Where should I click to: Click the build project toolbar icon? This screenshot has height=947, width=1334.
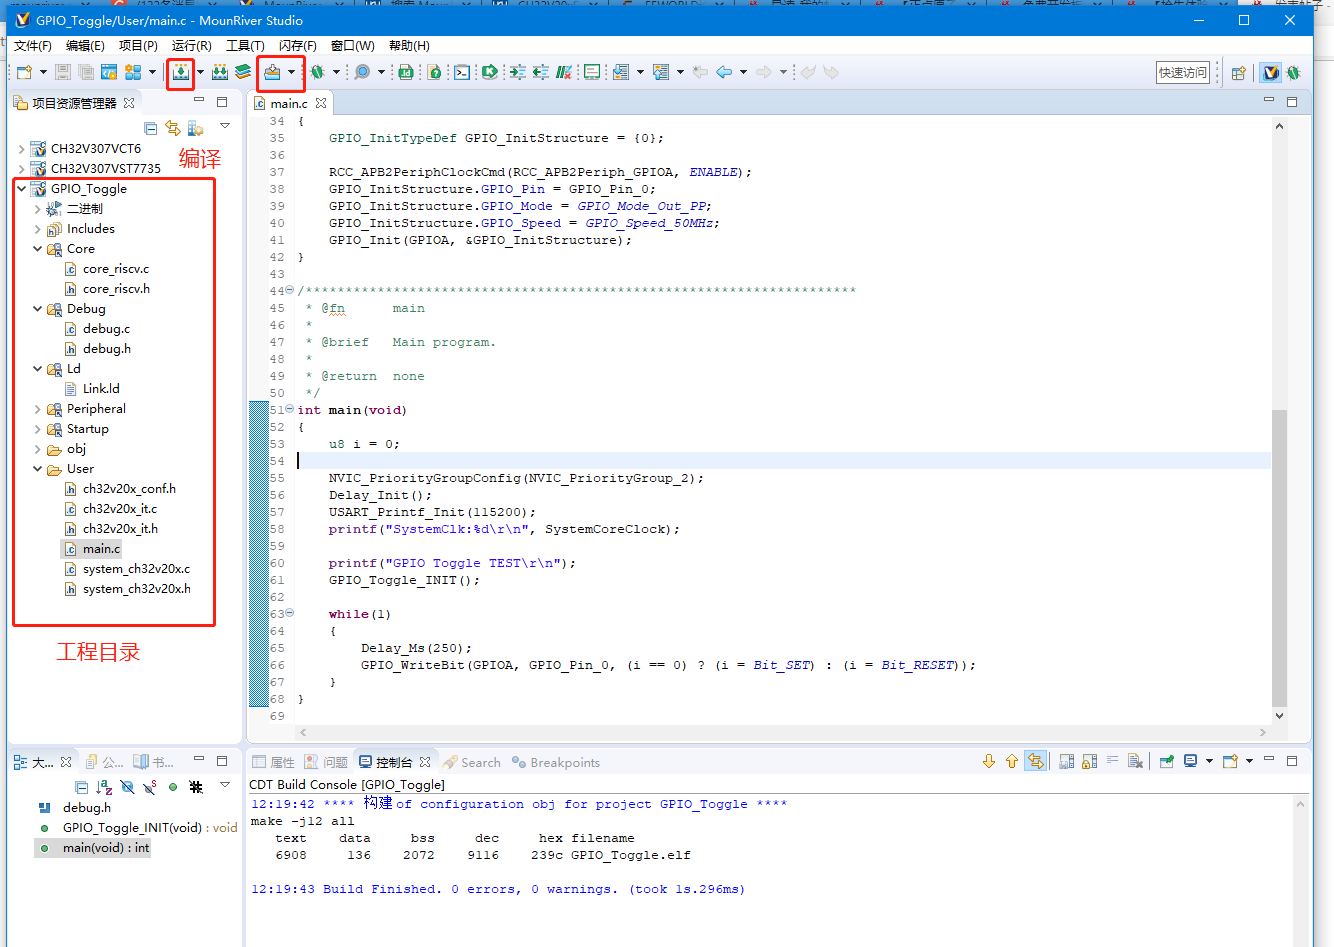coord(180,72)
